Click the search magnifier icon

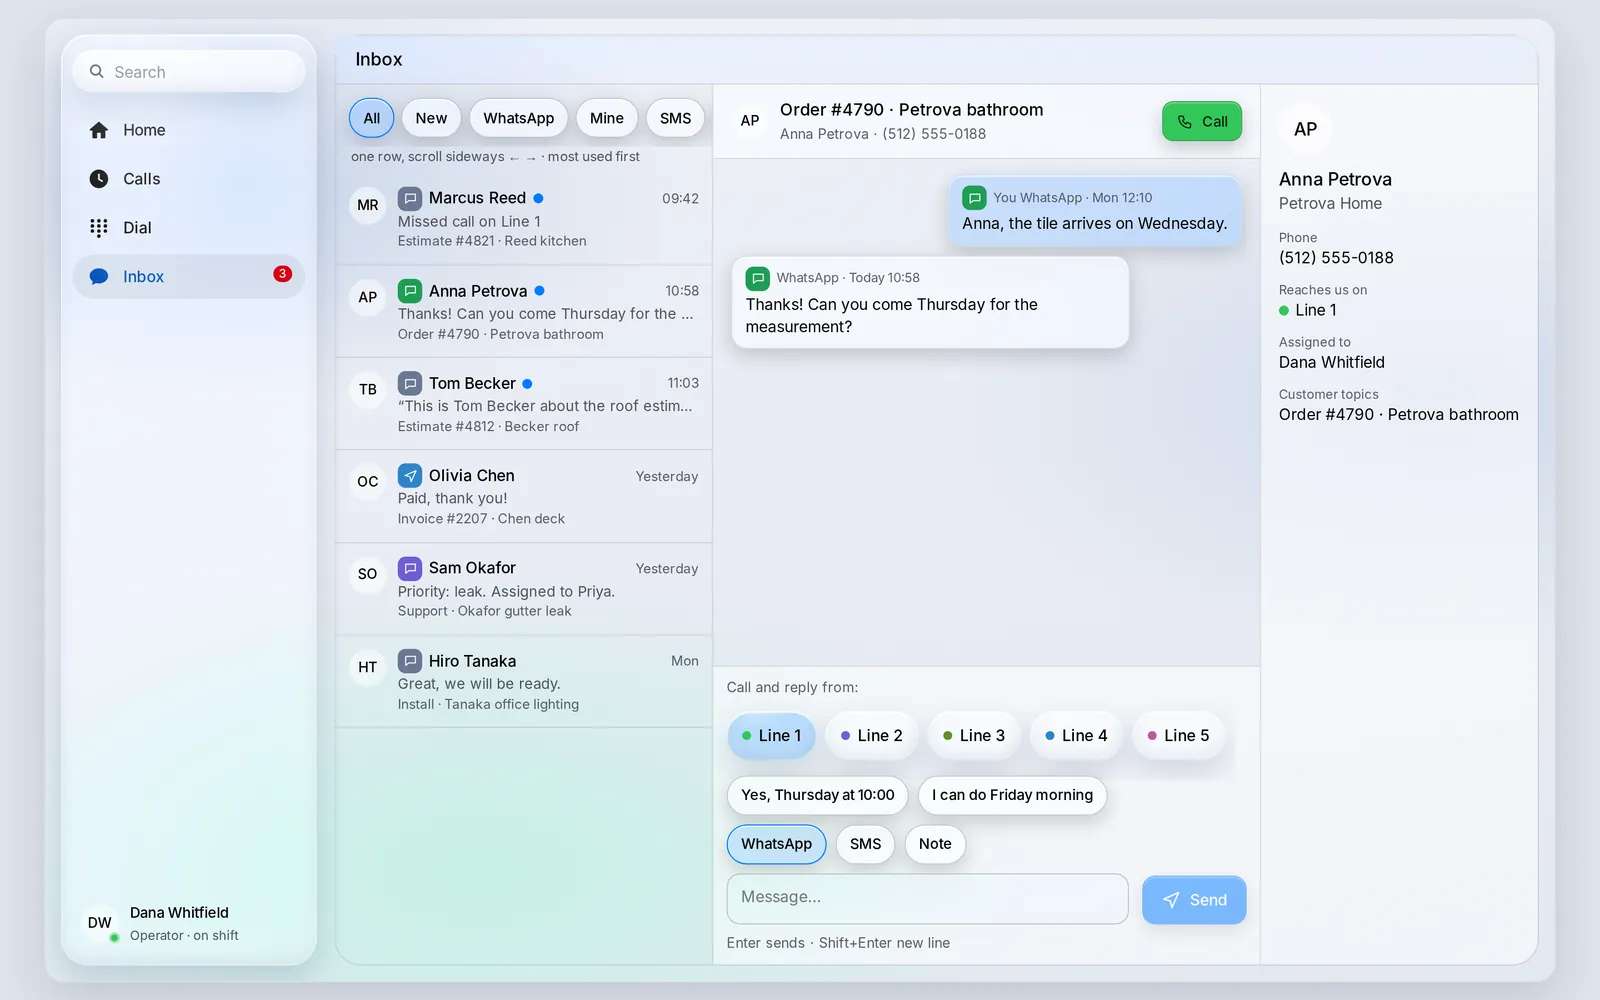tap(97, 72)
